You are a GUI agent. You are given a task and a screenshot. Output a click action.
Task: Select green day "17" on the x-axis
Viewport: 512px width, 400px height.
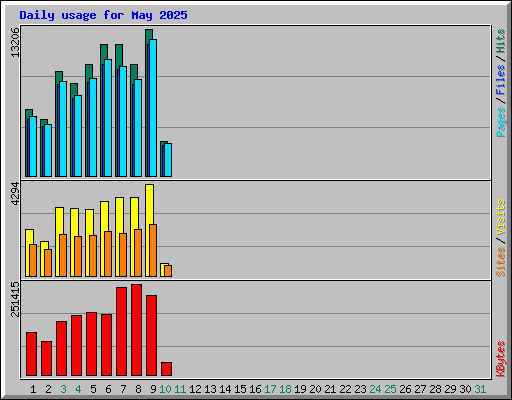[x=270, y=389]
